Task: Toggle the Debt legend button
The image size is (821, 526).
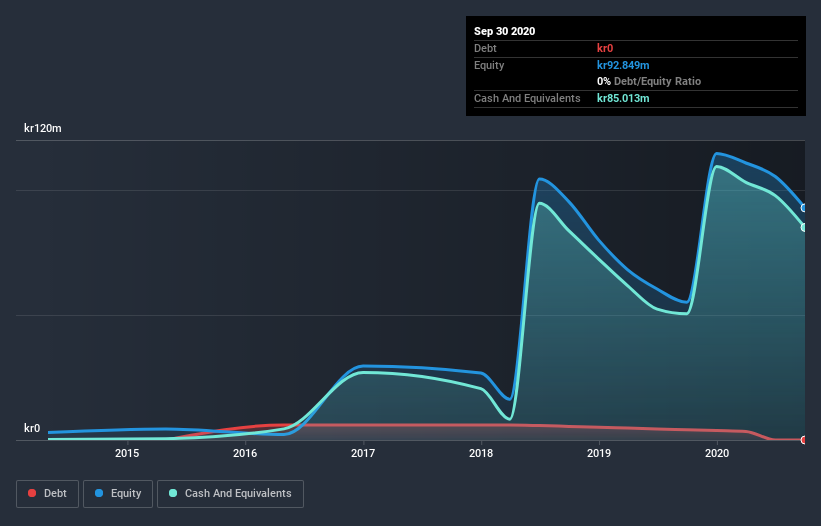Action: [47, 494]
